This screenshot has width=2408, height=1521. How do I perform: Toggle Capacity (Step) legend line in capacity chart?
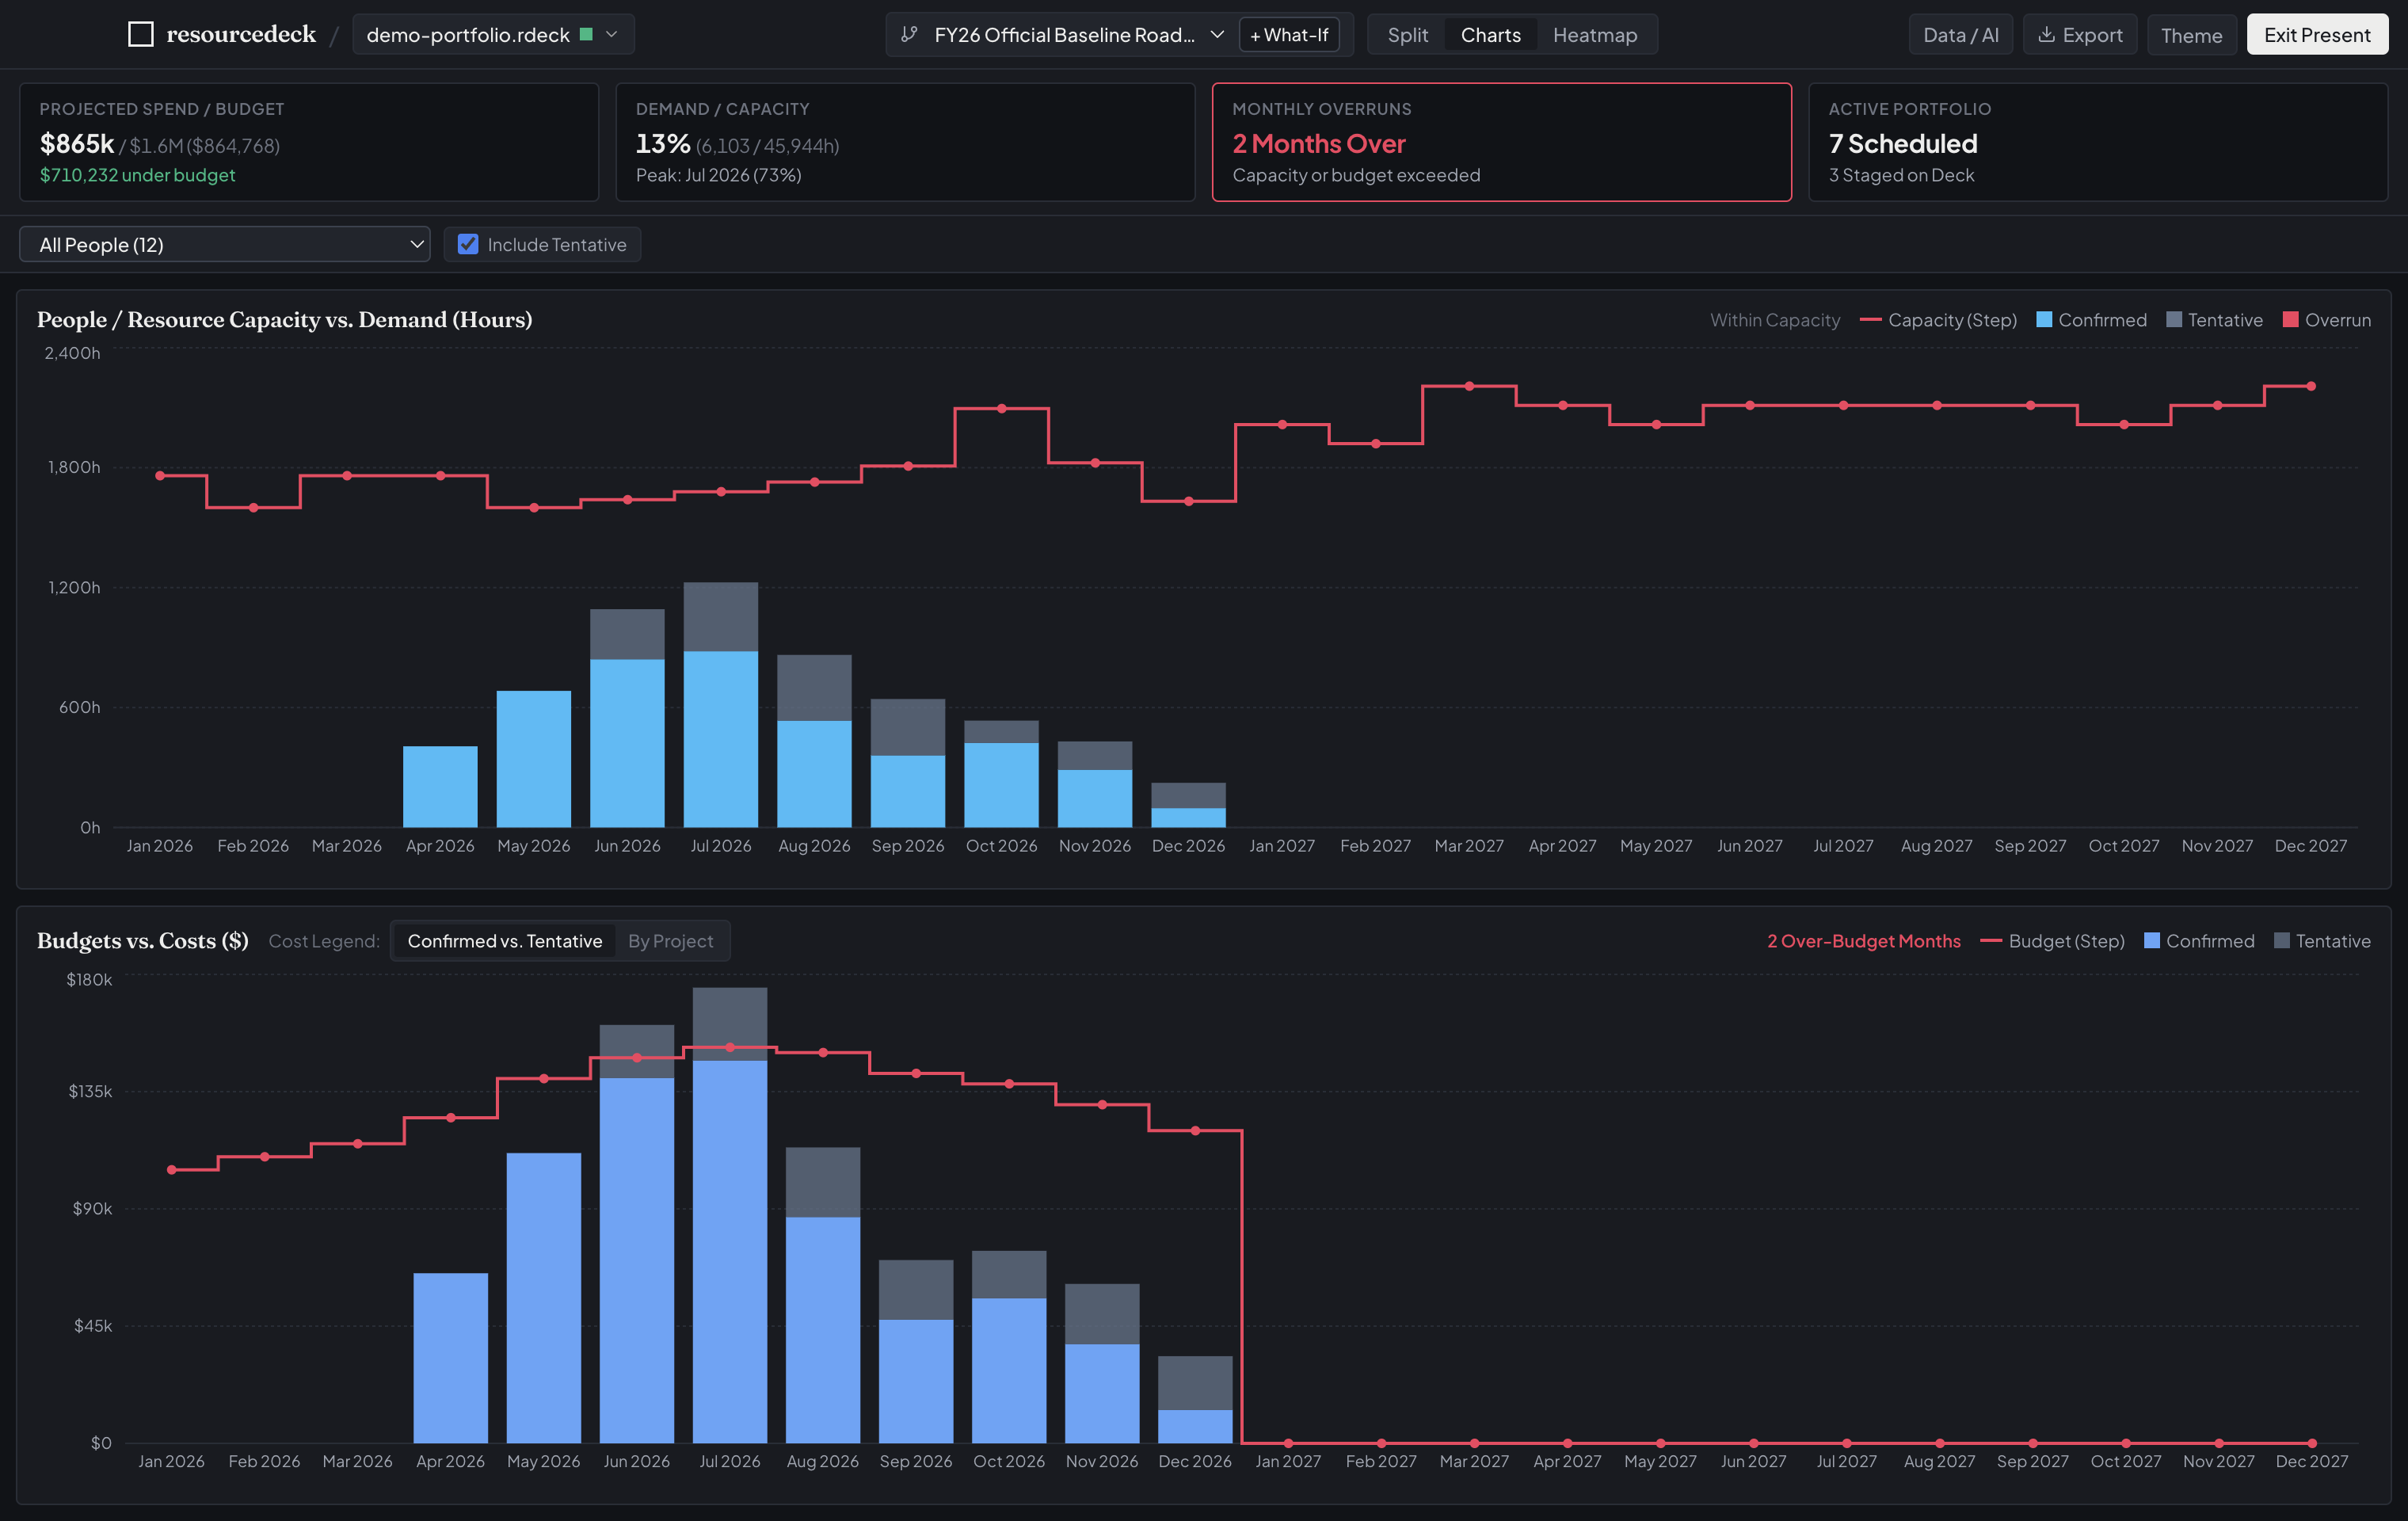click(x=1938, y=320)
